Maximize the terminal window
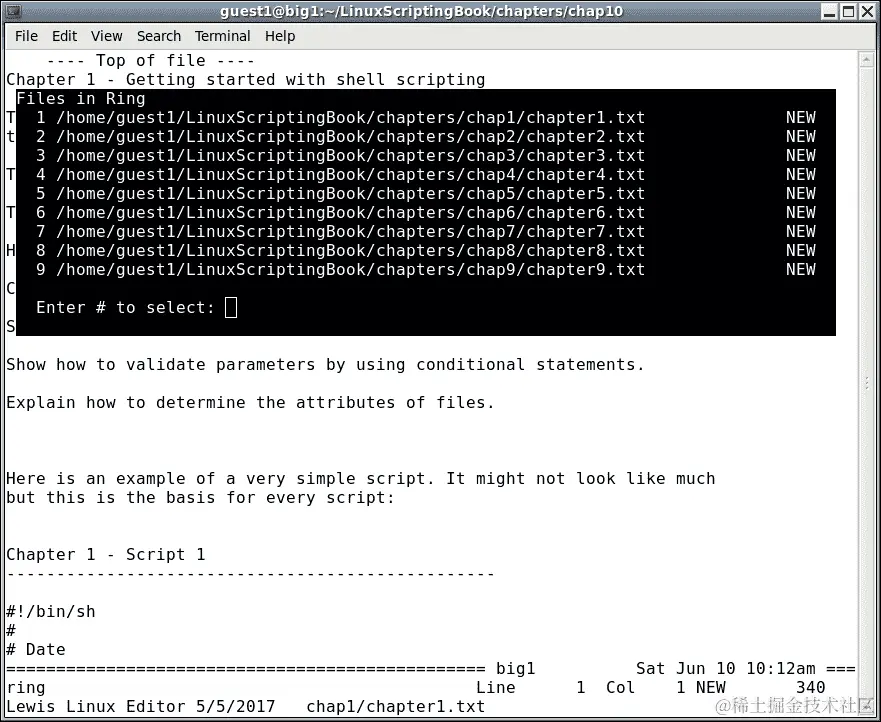The height and width of the screenshot is (722, 881). pos(848,11)
